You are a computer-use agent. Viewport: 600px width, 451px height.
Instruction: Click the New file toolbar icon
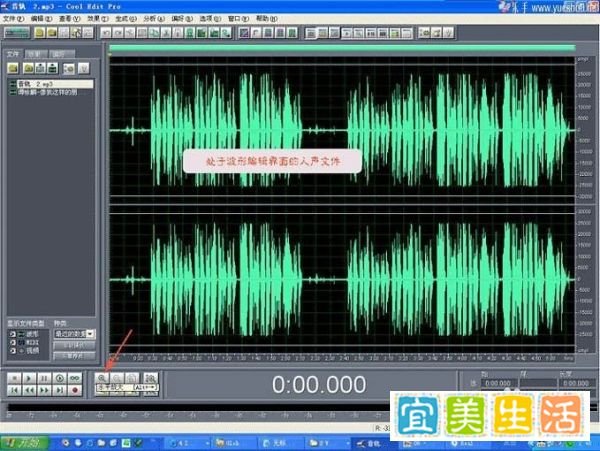click(x=39, y=33)
